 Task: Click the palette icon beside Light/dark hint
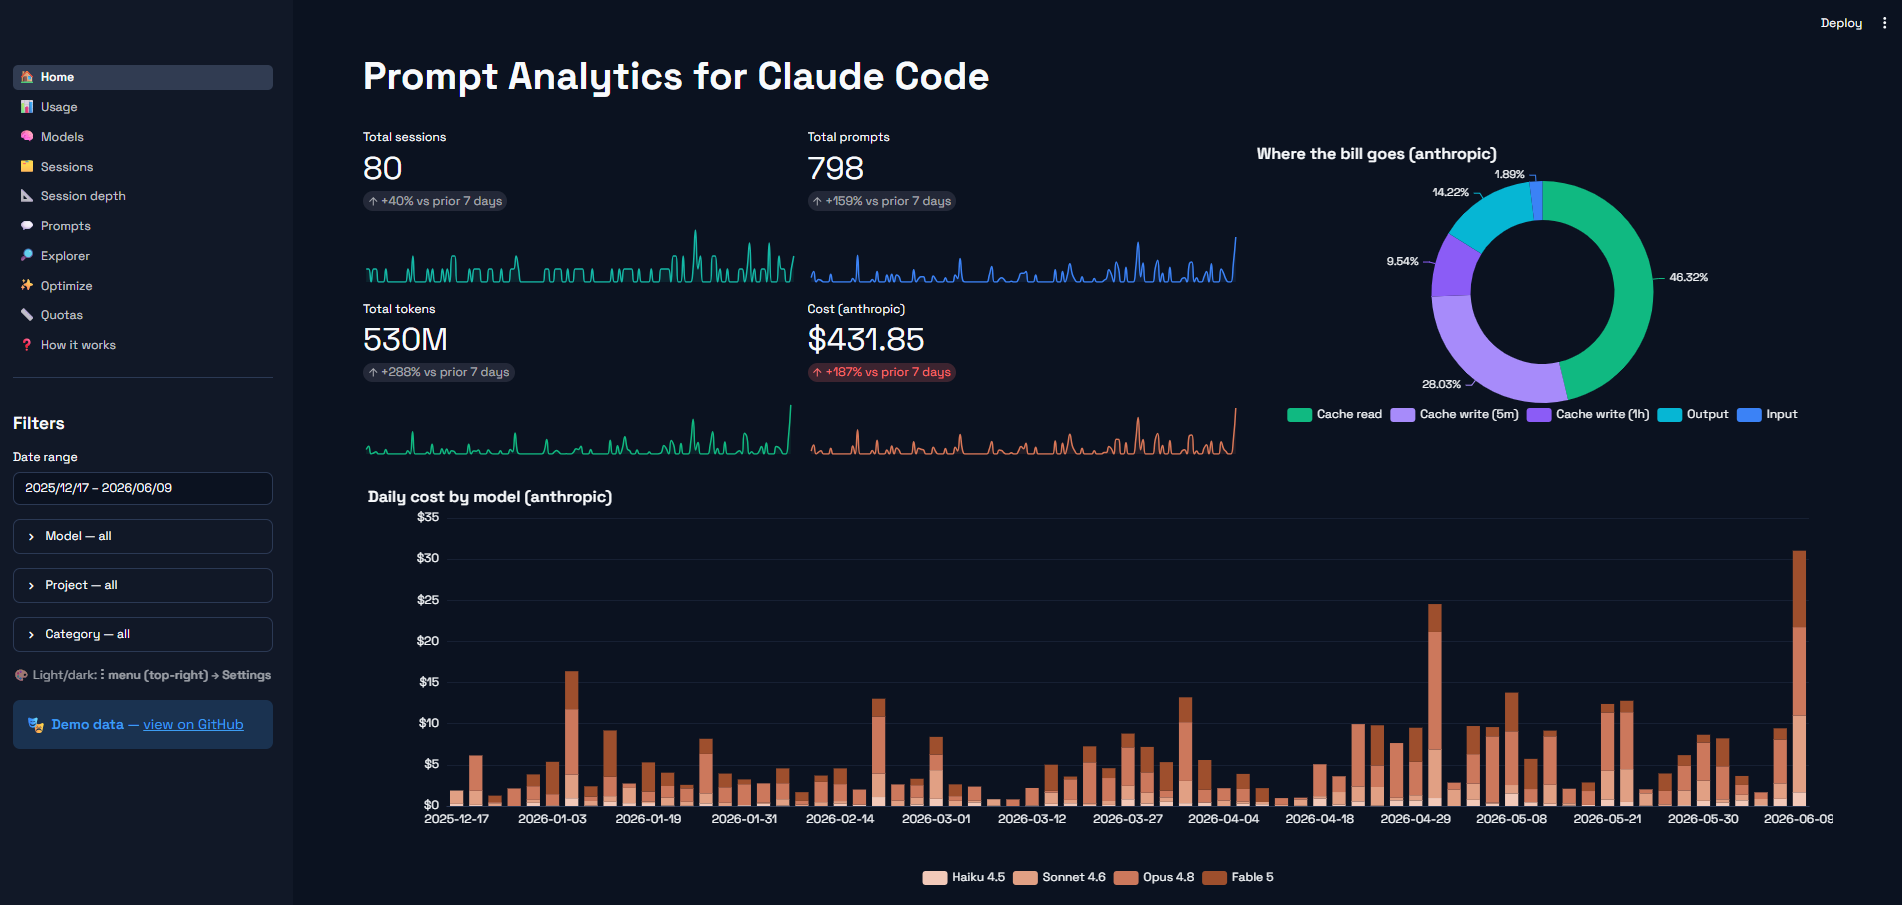[21, 675]
